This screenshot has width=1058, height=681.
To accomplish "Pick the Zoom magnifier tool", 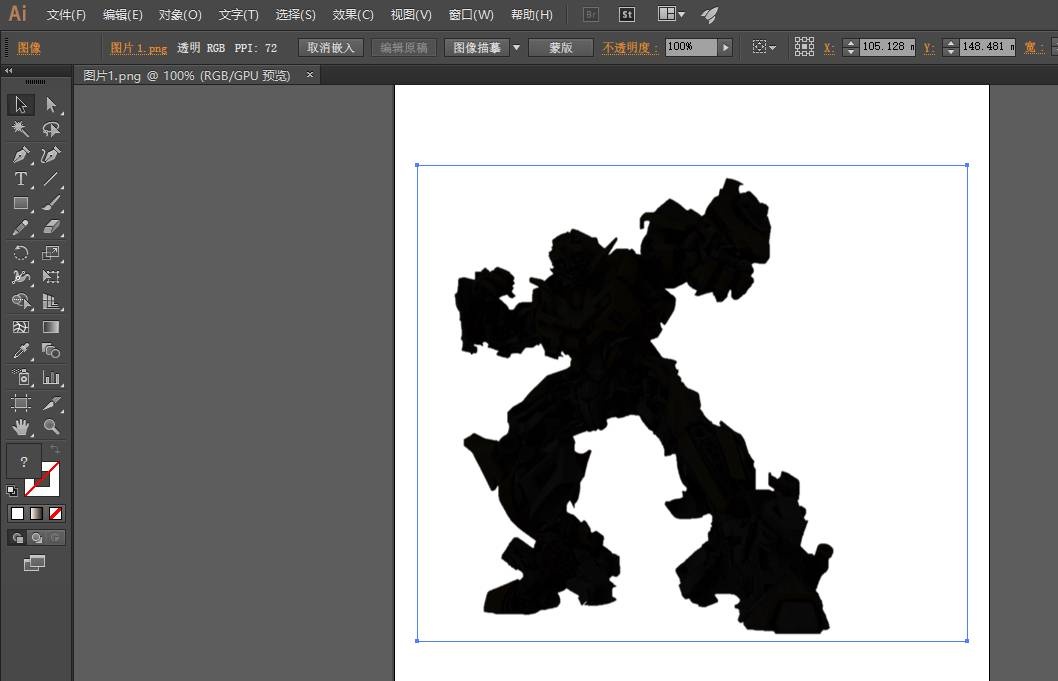I will [51, 427].
